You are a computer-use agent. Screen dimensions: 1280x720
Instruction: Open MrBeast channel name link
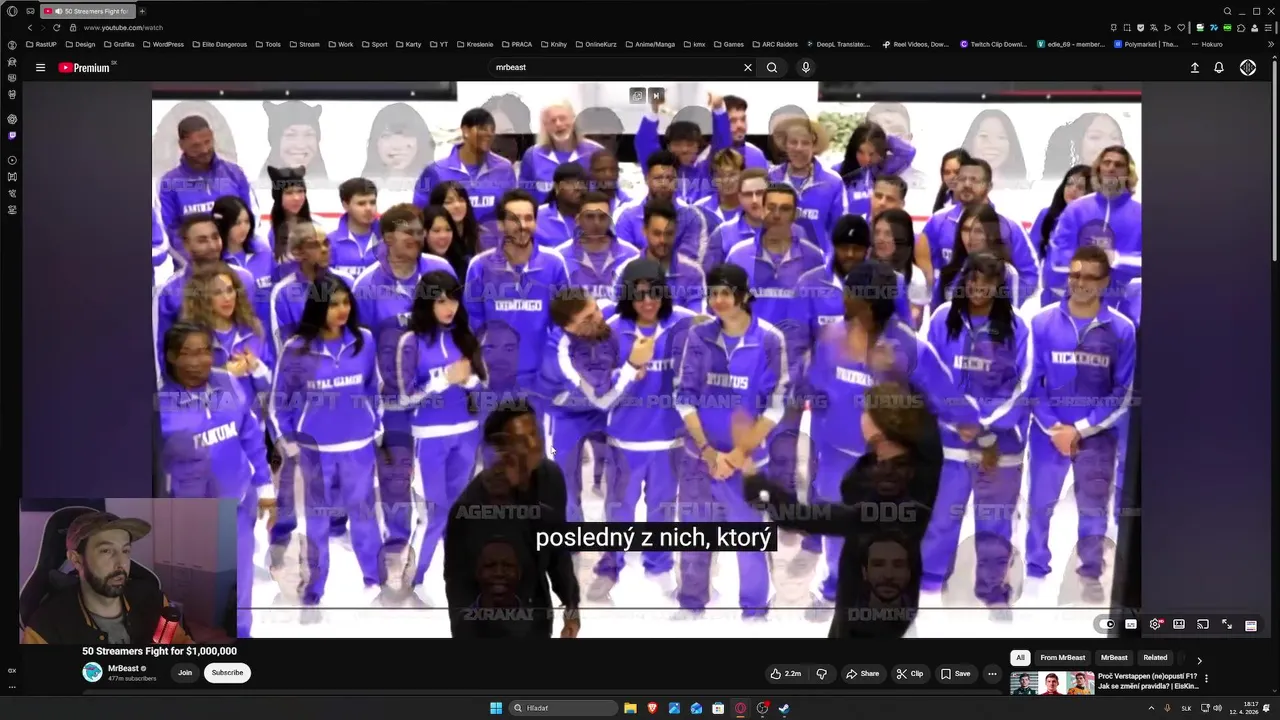tap(123, 668)
